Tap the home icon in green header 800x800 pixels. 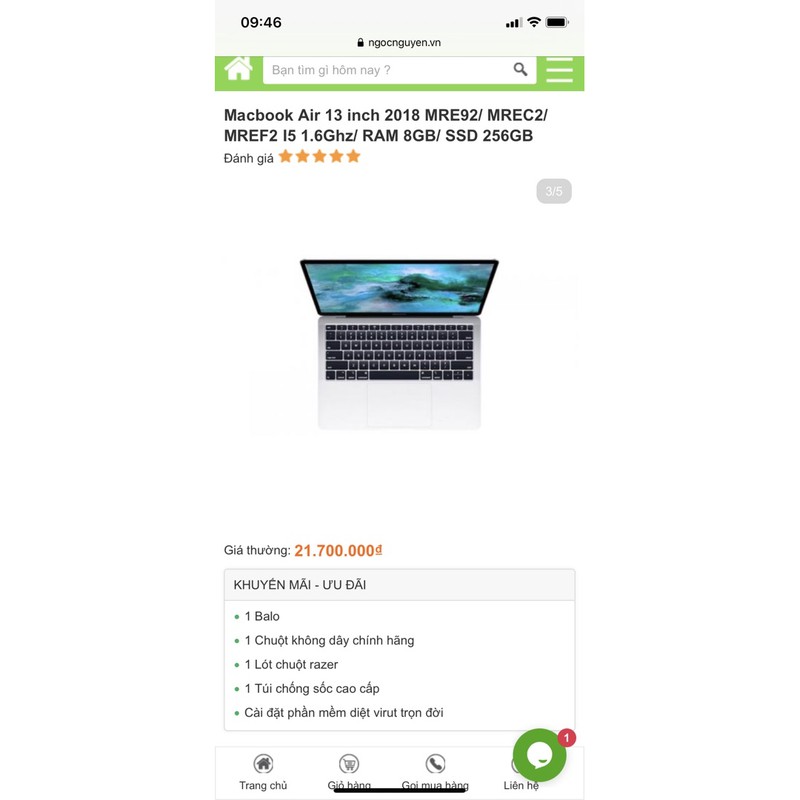click(x=238, y=69)
